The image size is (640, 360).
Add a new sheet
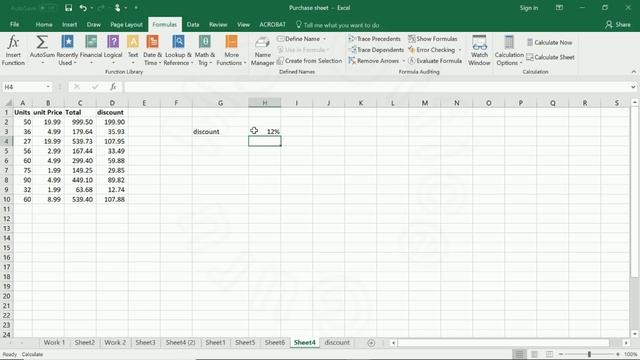pos(371,343)
